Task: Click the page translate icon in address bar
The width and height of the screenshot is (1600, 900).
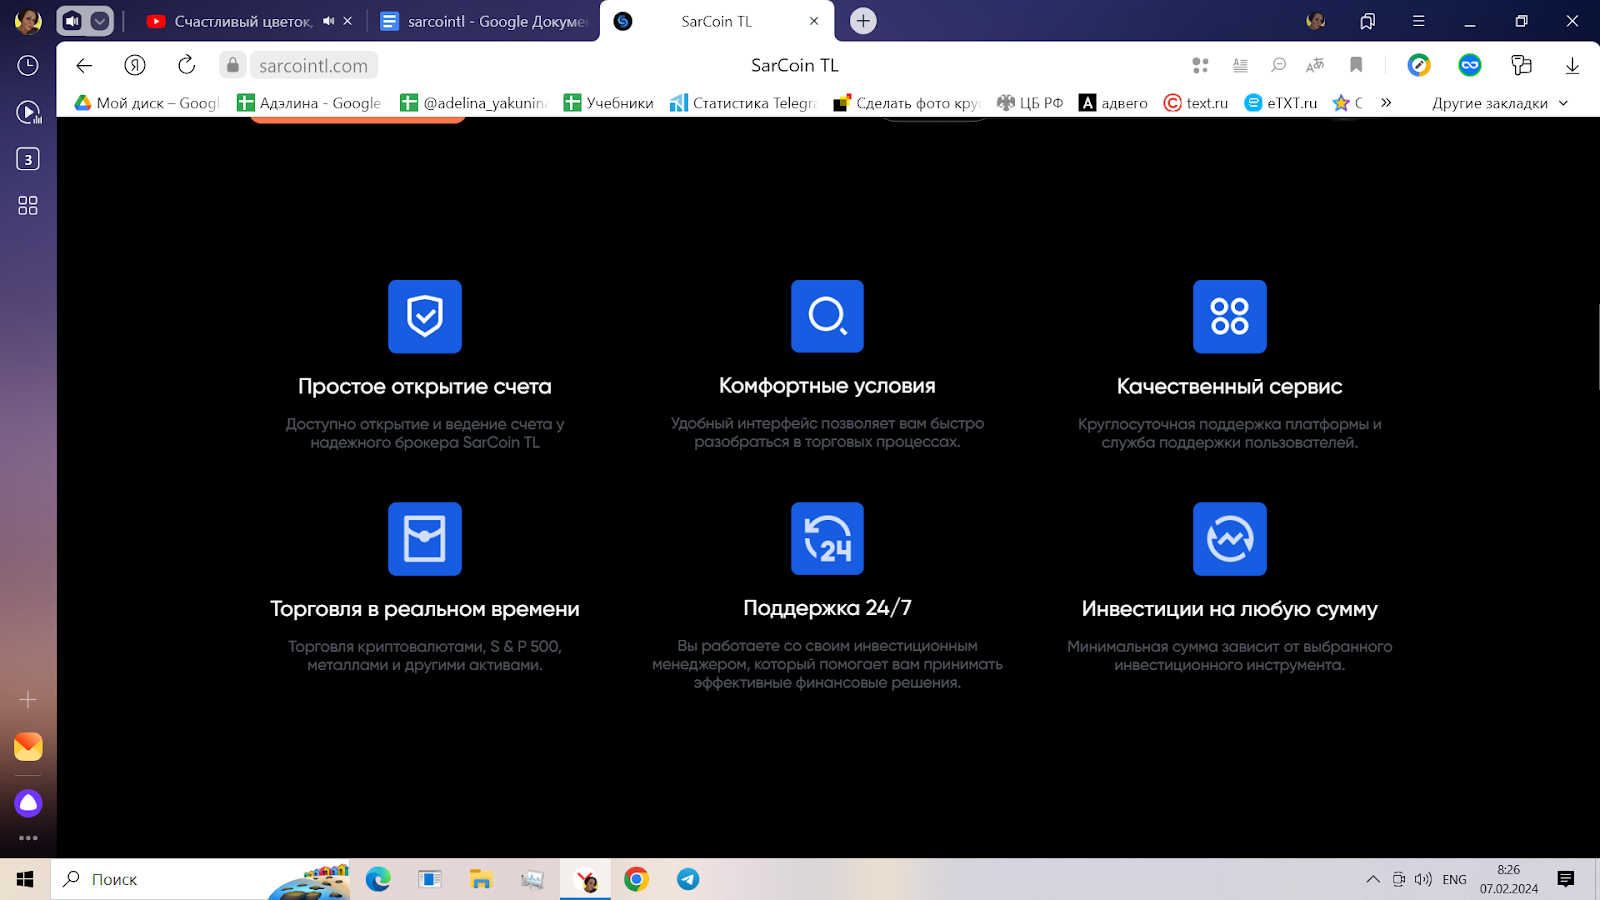Action: [1315, 65]
